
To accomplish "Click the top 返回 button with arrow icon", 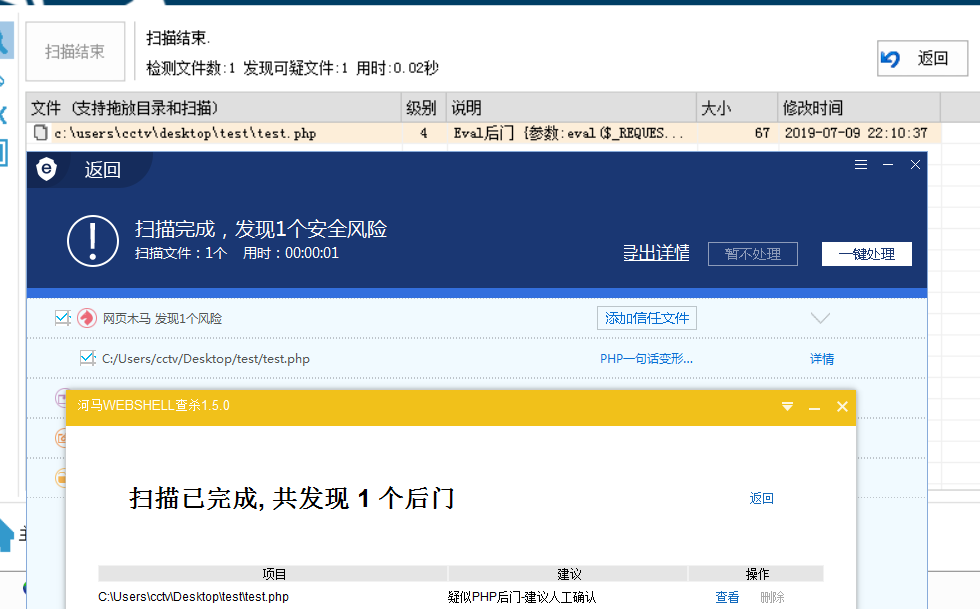I will [922, 59].
